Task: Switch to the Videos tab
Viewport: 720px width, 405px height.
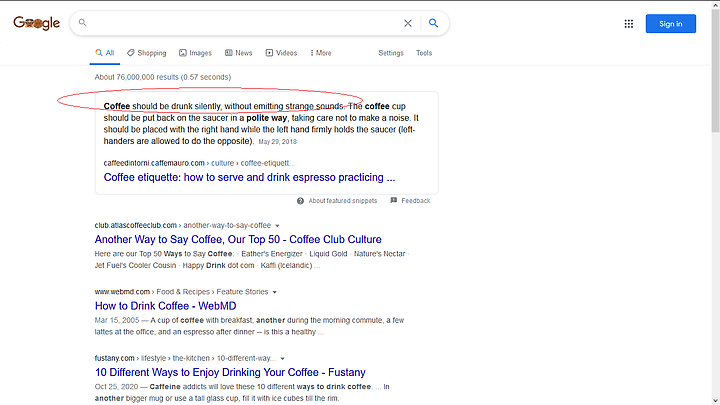Action: pyautogui.click(x=281, y=53)
